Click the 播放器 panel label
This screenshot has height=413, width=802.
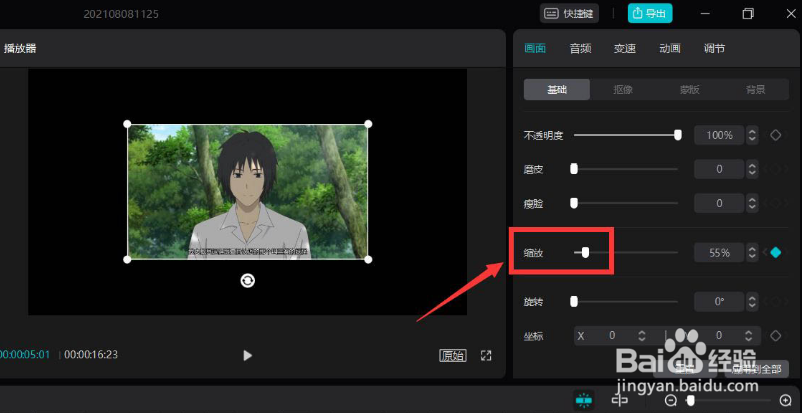(x=20, y=49)
